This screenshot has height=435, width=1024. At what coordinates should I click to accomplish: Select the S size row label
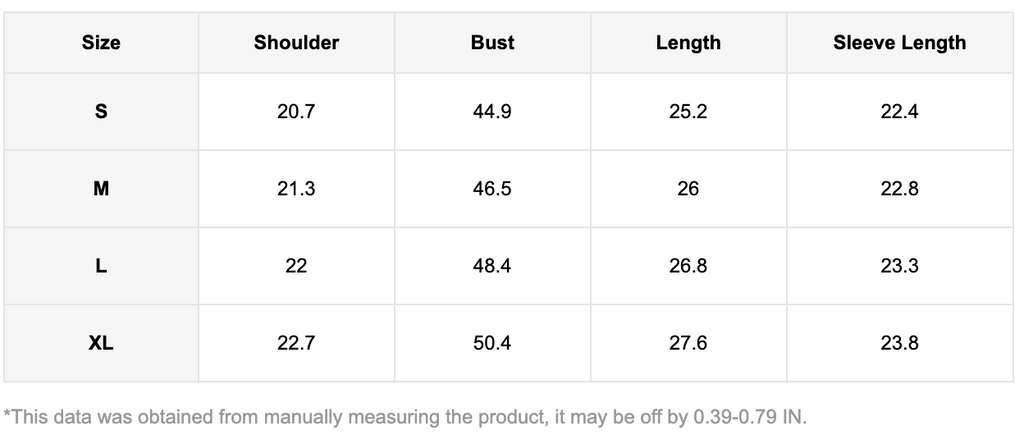pyautogui.click(x=101, y=111)
